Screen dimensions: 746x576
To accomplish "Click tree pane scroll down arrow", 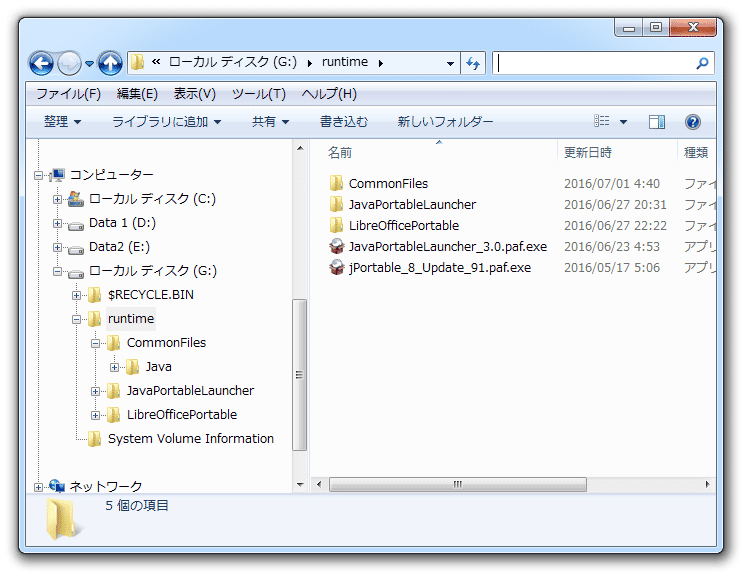I will tap(300, 485).
